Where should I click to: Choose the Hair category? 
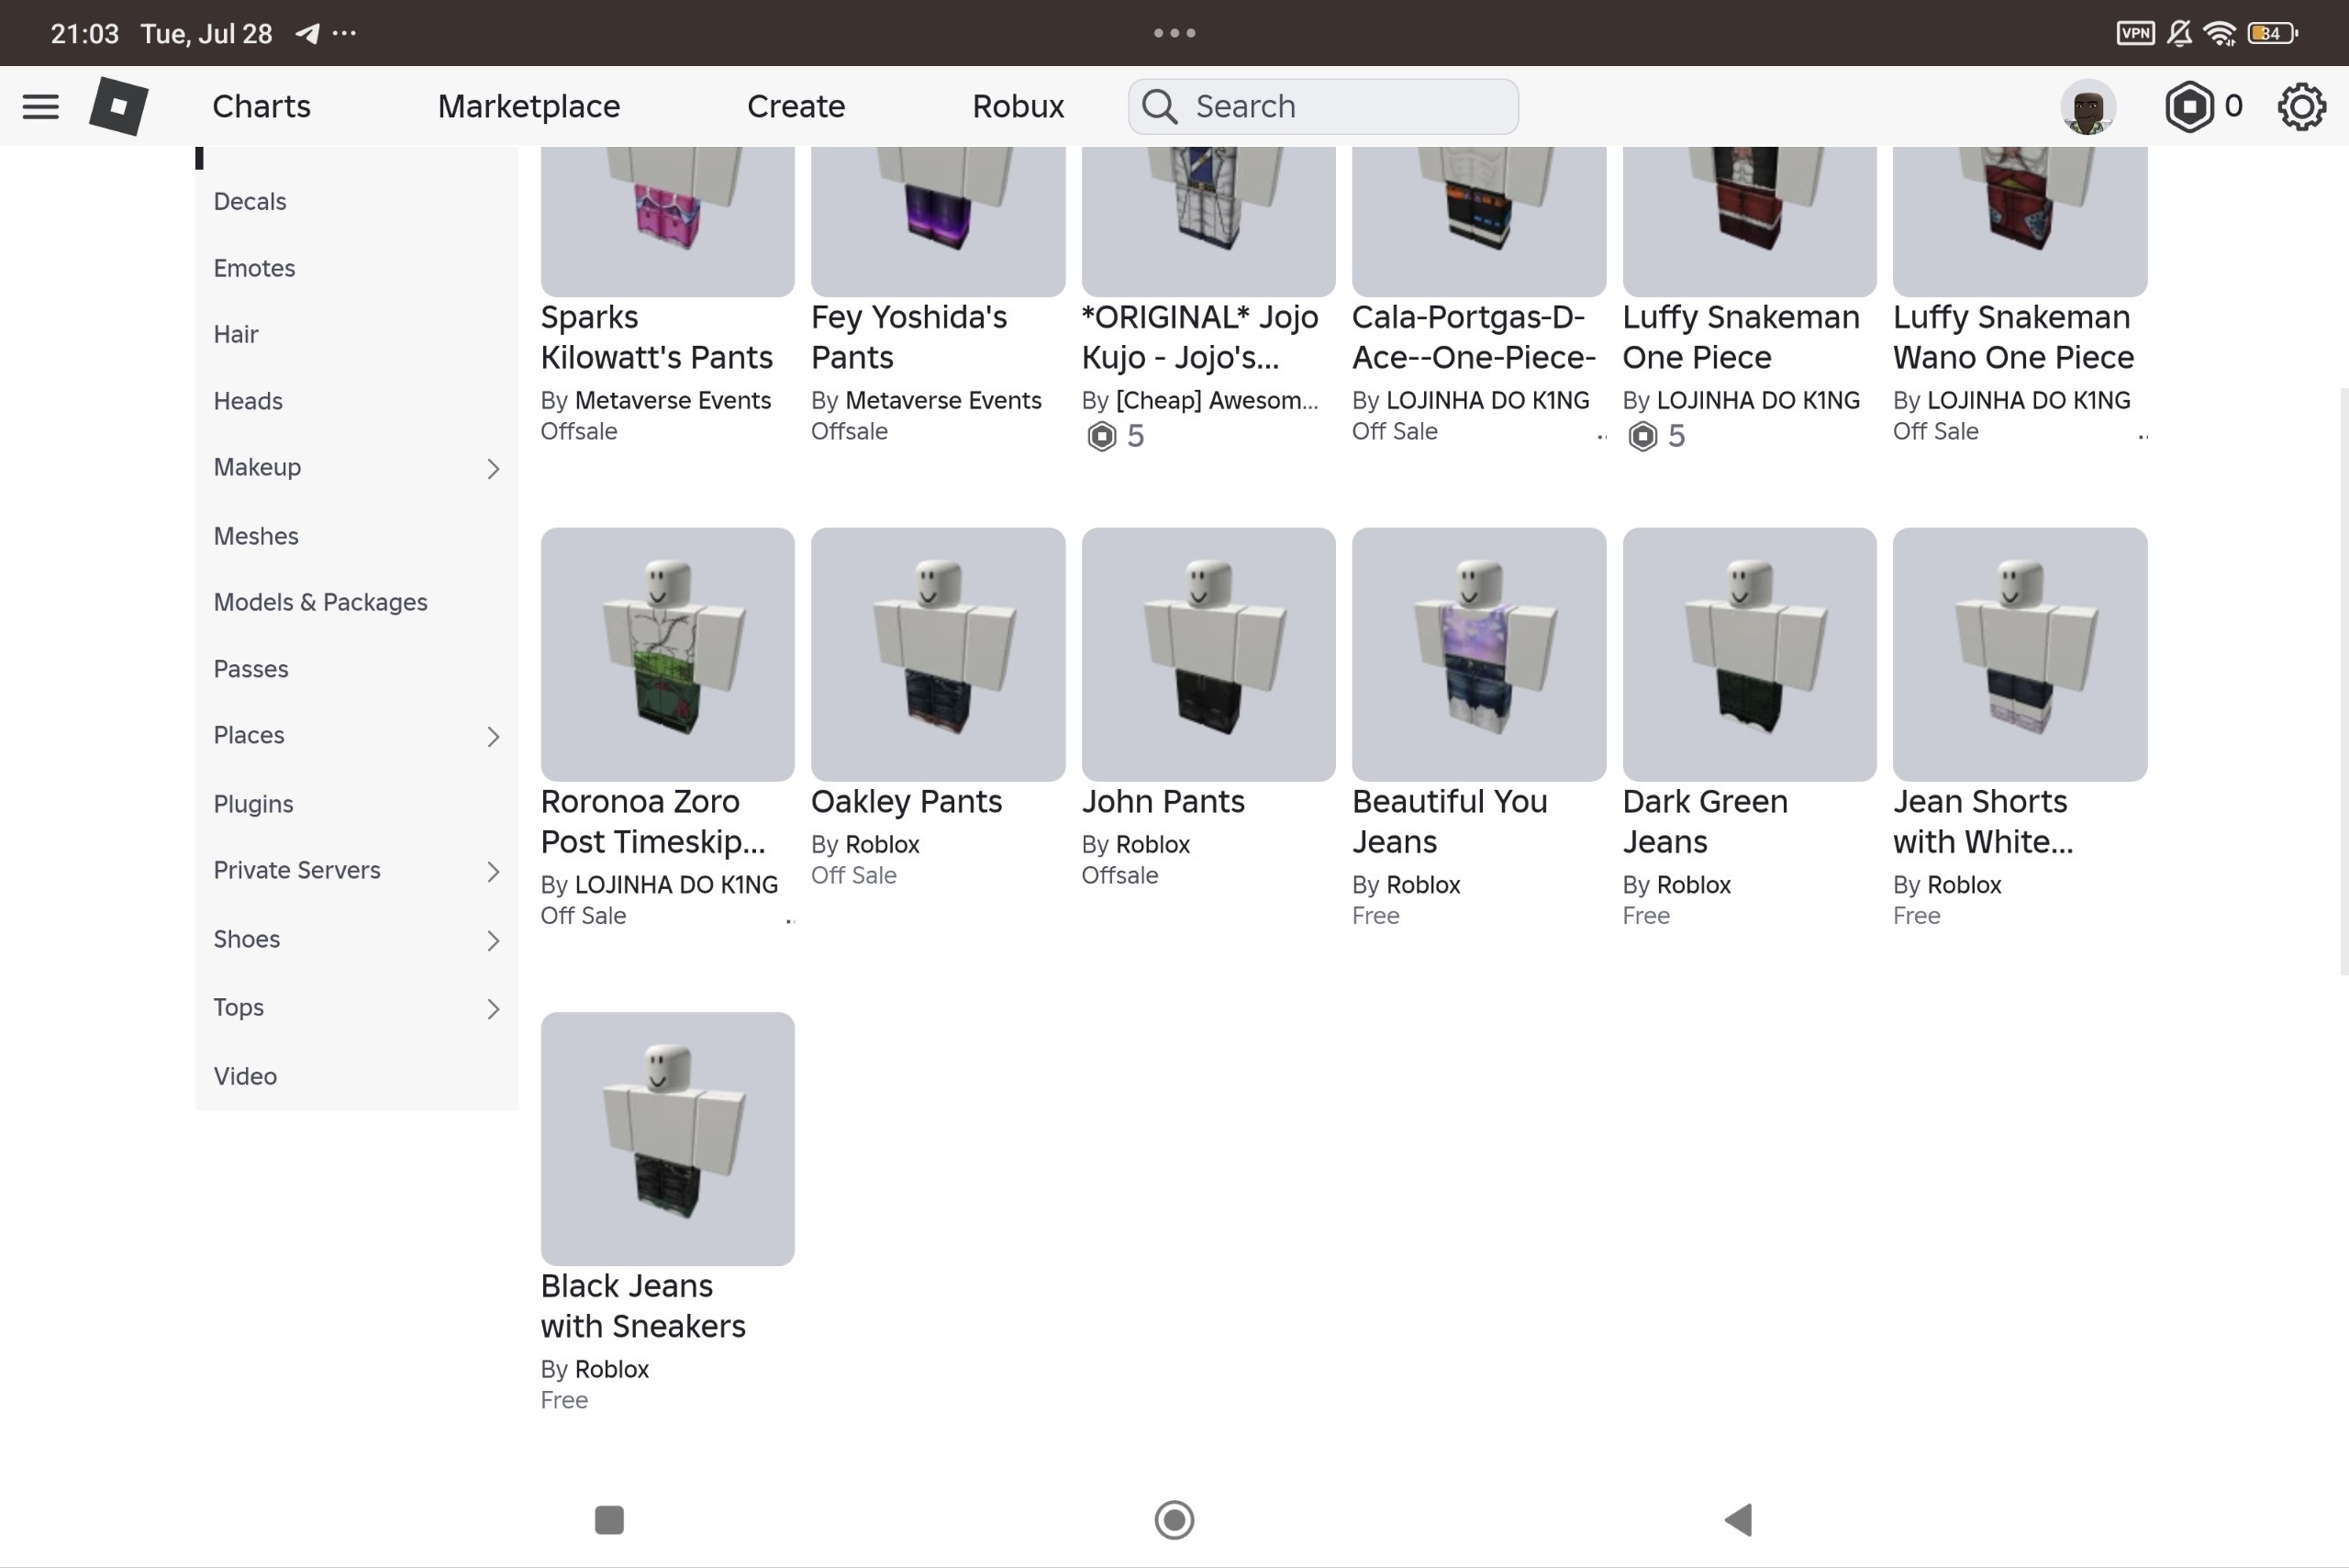pyautogui.click(x=236, y=334)
